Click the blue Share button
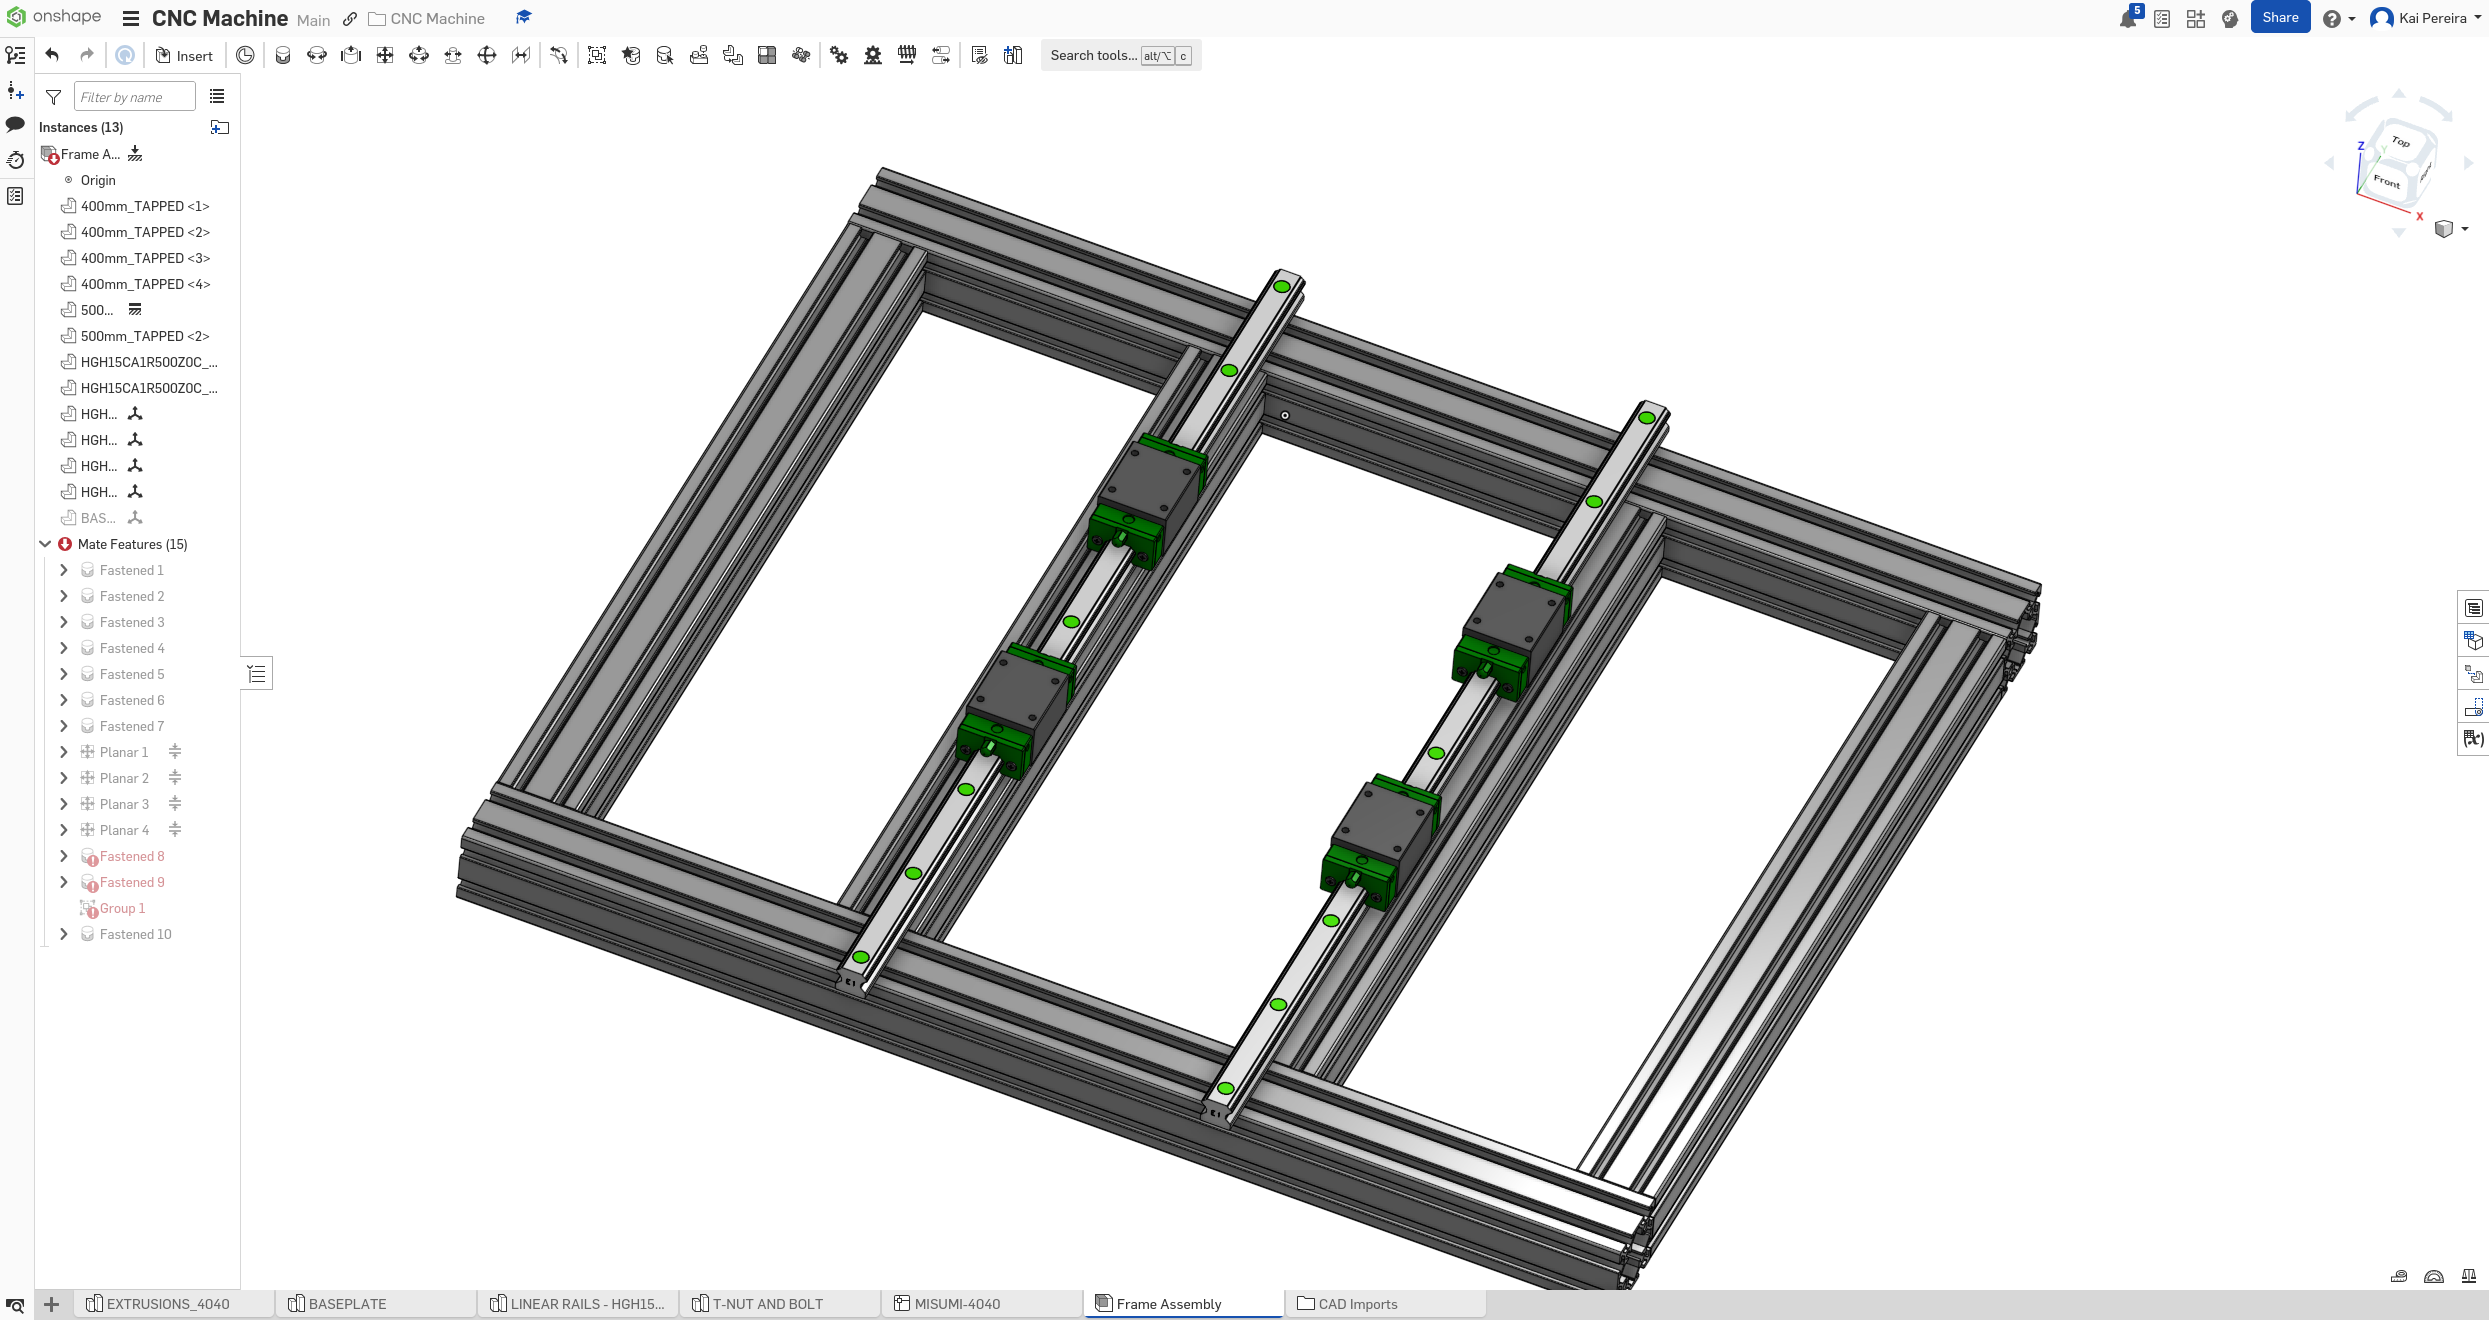The height and width of the screenshot is (1320, 2489). [x=2279, y=18]
